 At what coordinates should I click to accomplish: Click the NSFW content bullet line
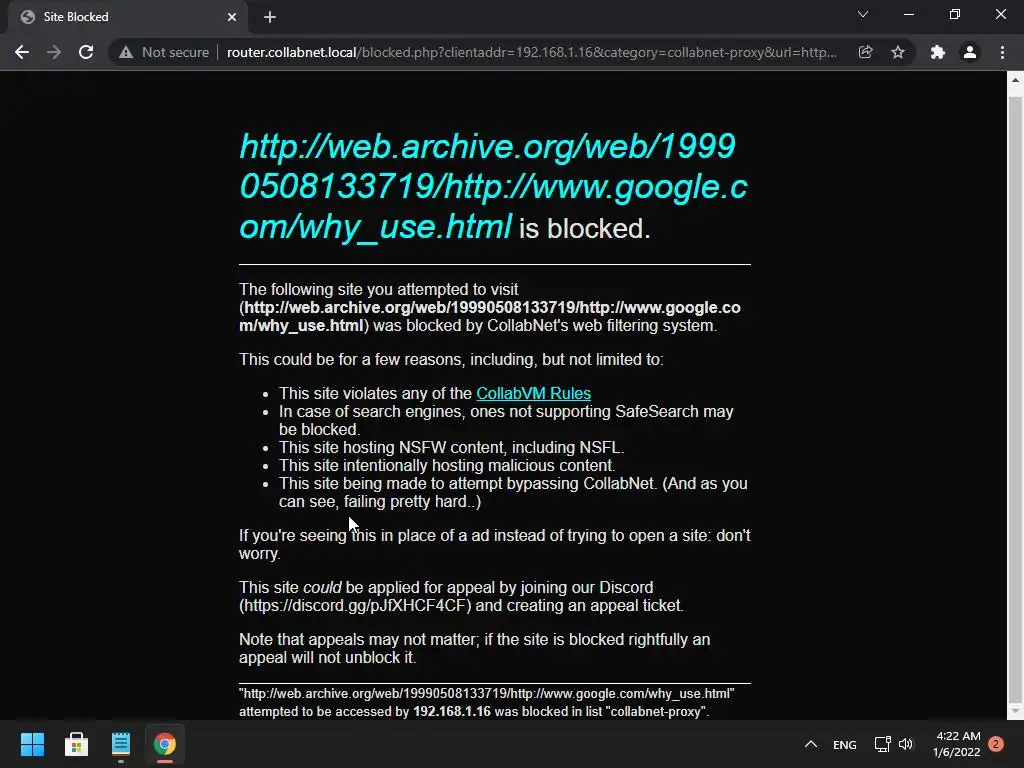click(451, 447)
